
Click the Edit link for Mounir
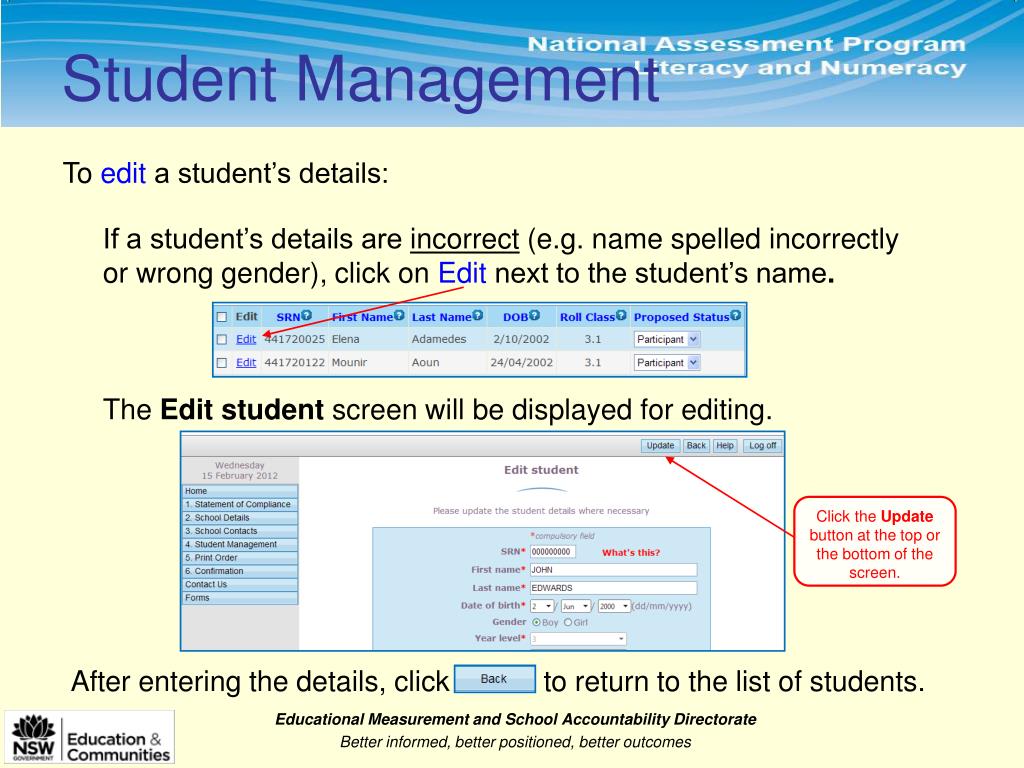[x=246, y=362]
